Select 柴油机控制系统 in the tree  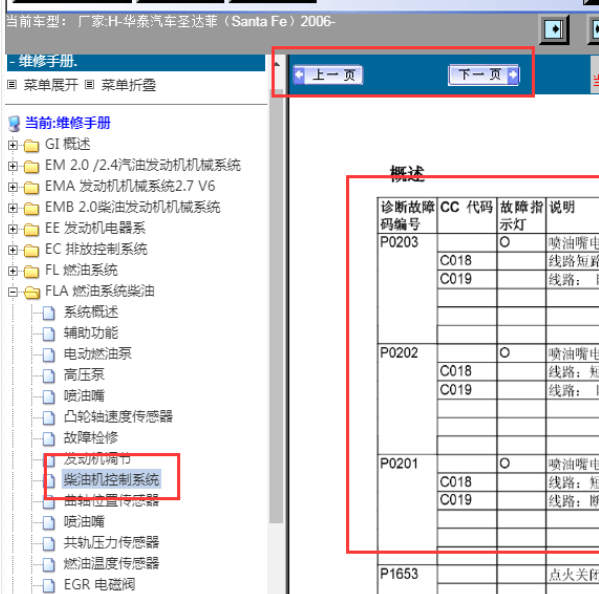(111, 480)
